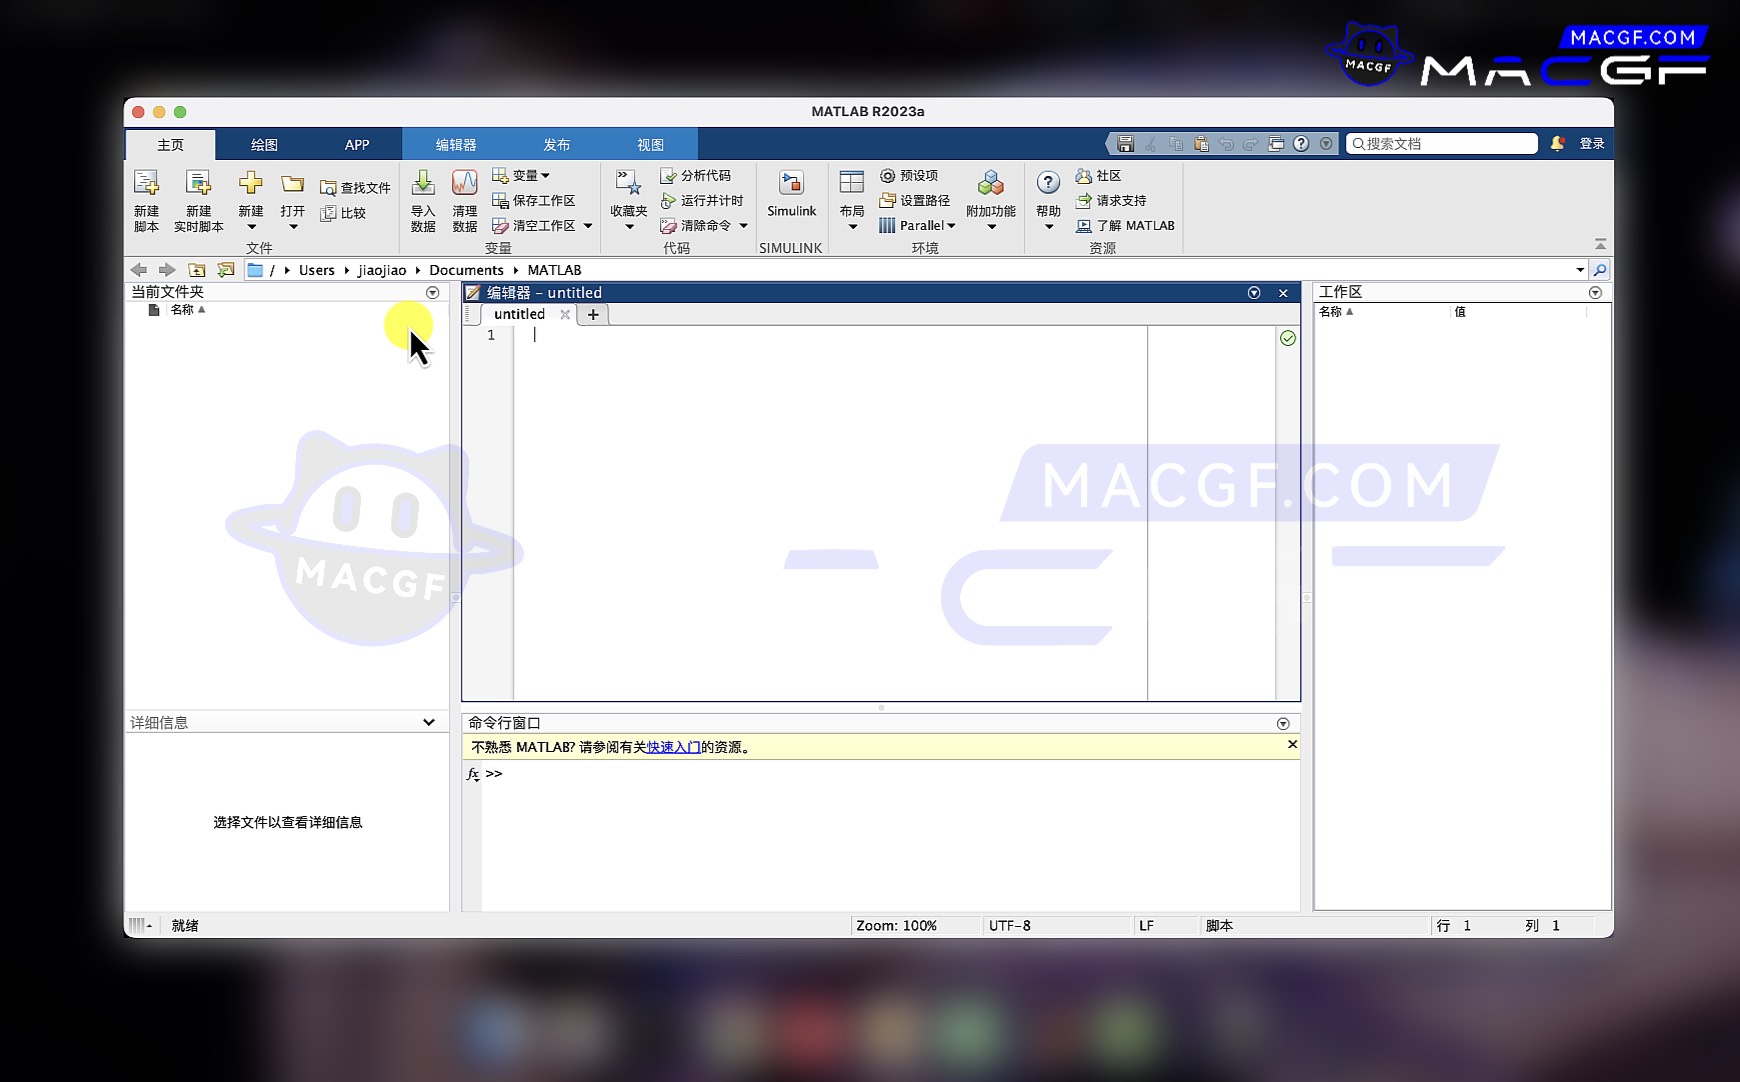Open Preferences (预设项)

[909, 176]
